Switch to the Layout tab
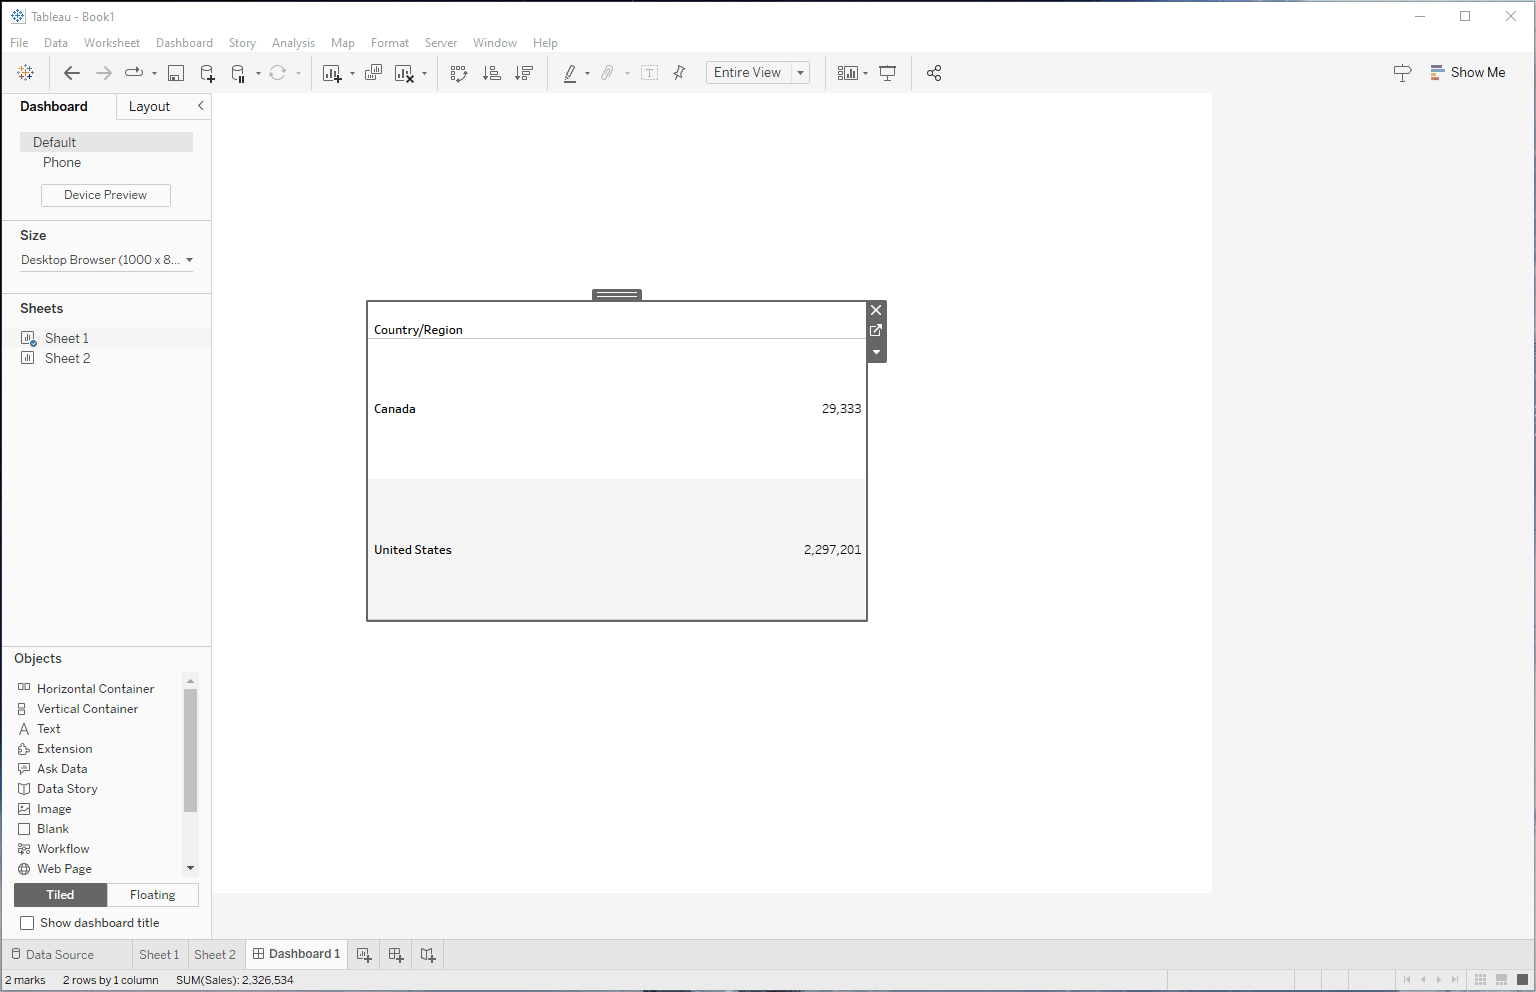The height and width of the screenshot is (992, 1536). (x=149, y=107)
